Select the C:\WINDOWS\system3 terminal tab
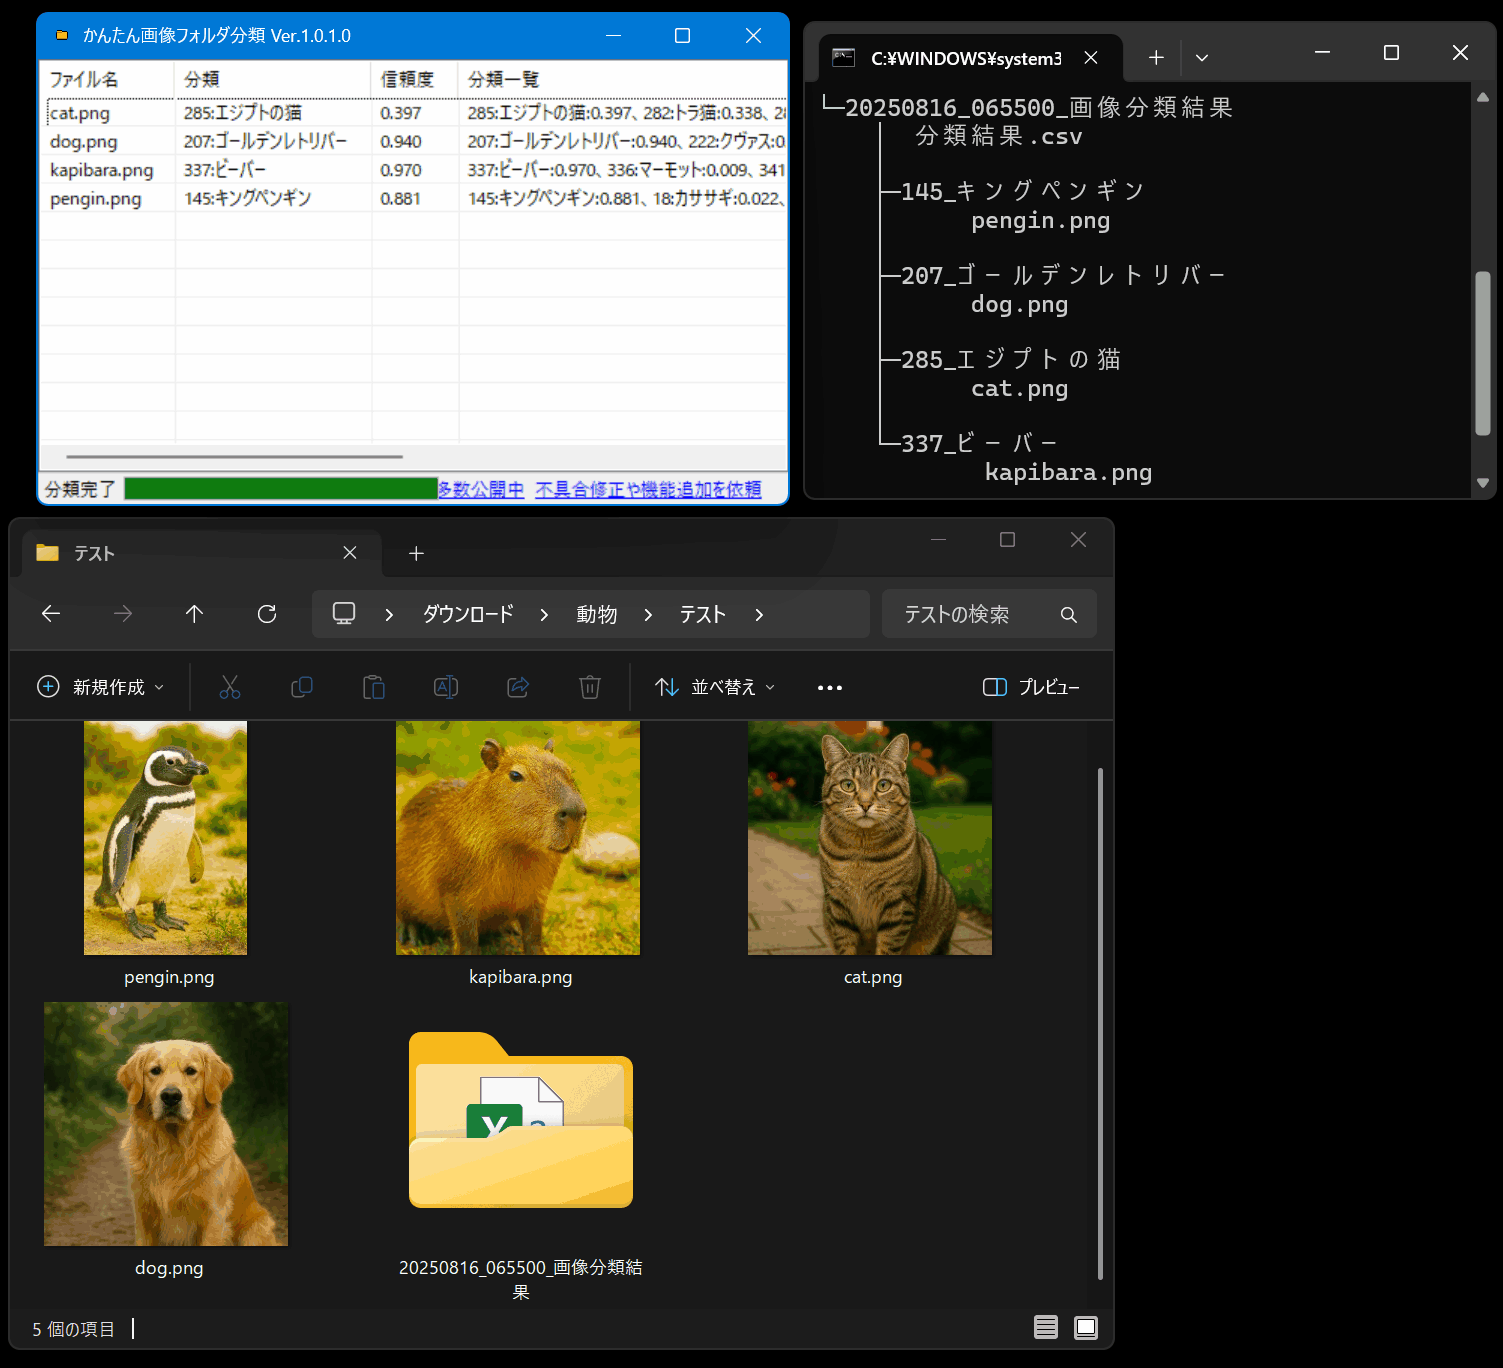1503x1368 pixels. (x=970, y=58)
